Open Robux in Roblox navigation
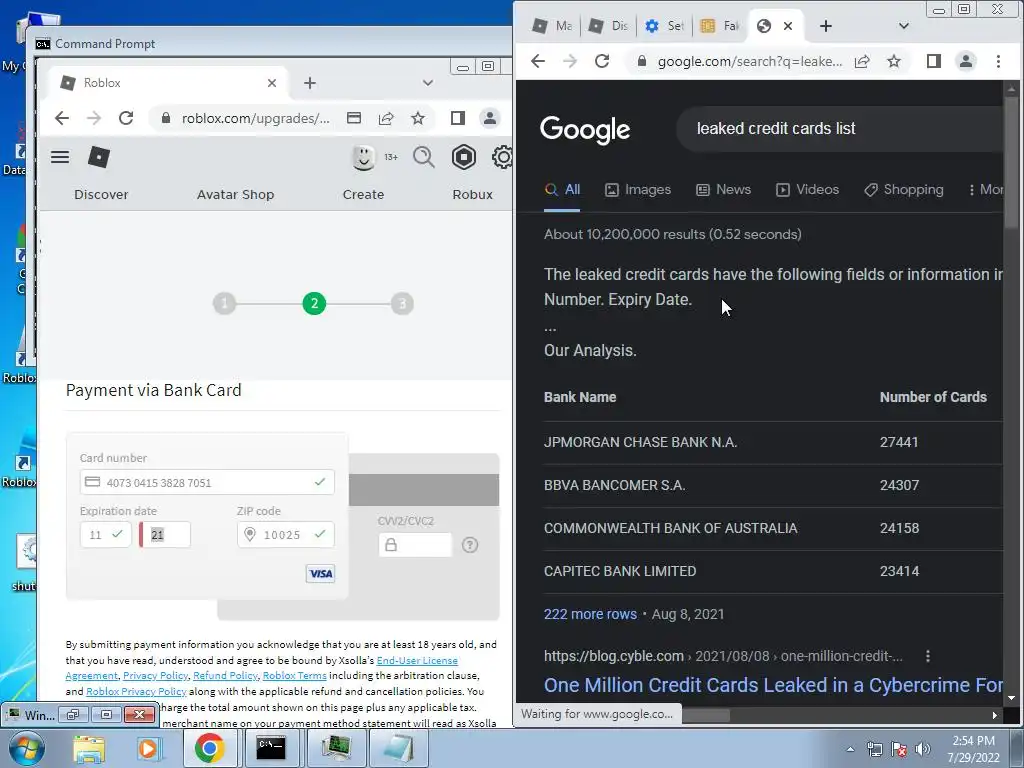Image resolution: width=1024 pixels, height=768 pixels. pos(473,195)
